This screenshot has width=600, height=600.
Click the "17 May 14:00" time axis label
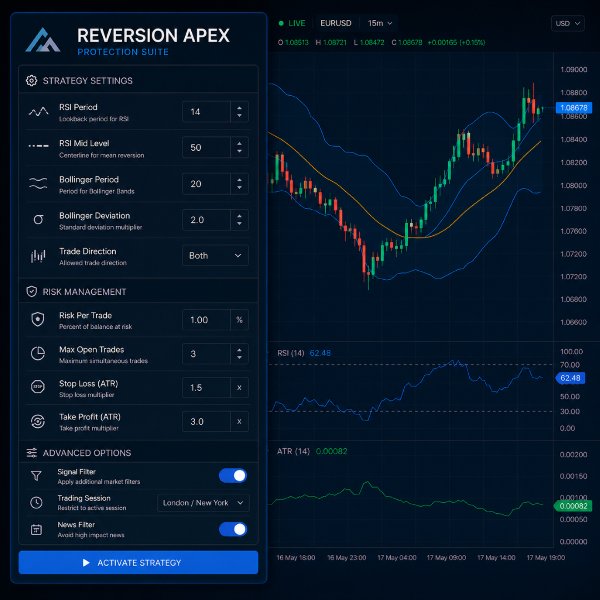(496, 558)
